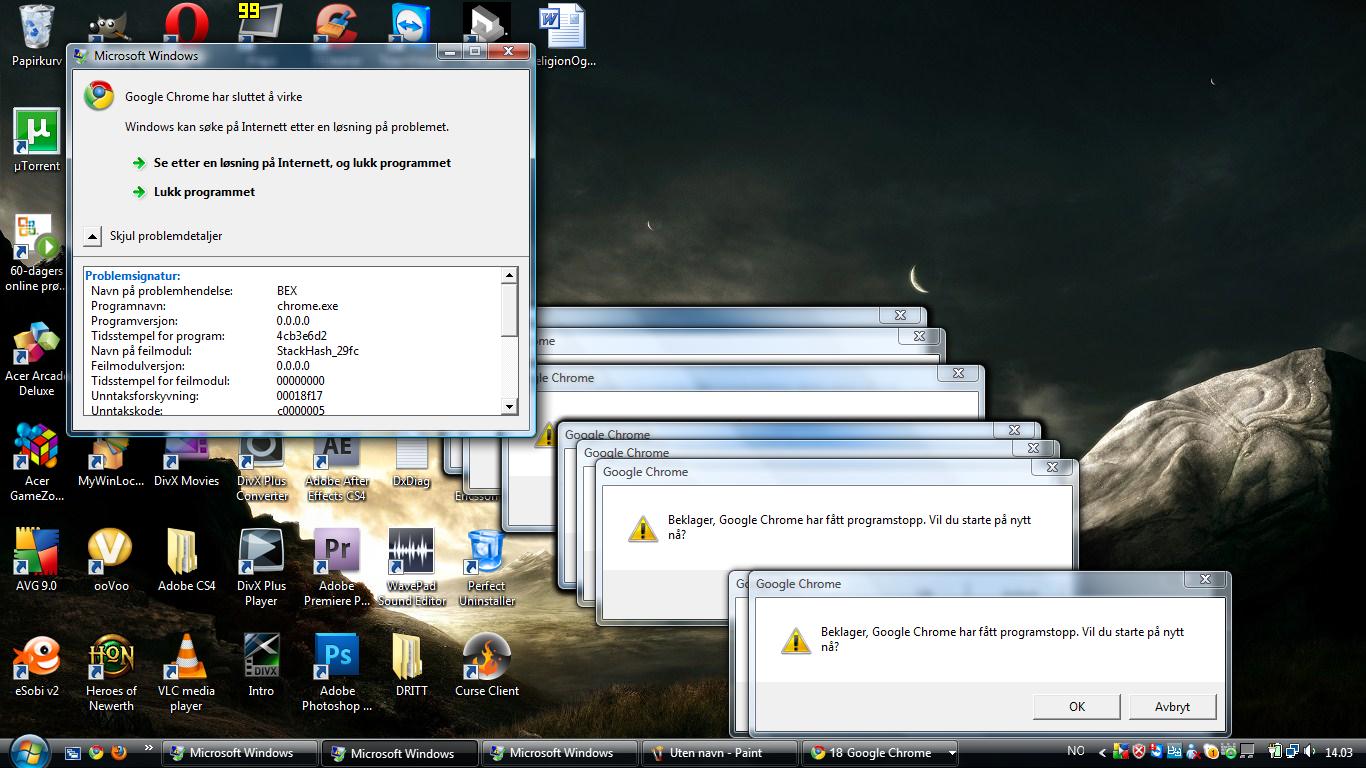Select the 'StackHash_29fc' value
The image size is (1366, 768).
[x=318, y=351]
